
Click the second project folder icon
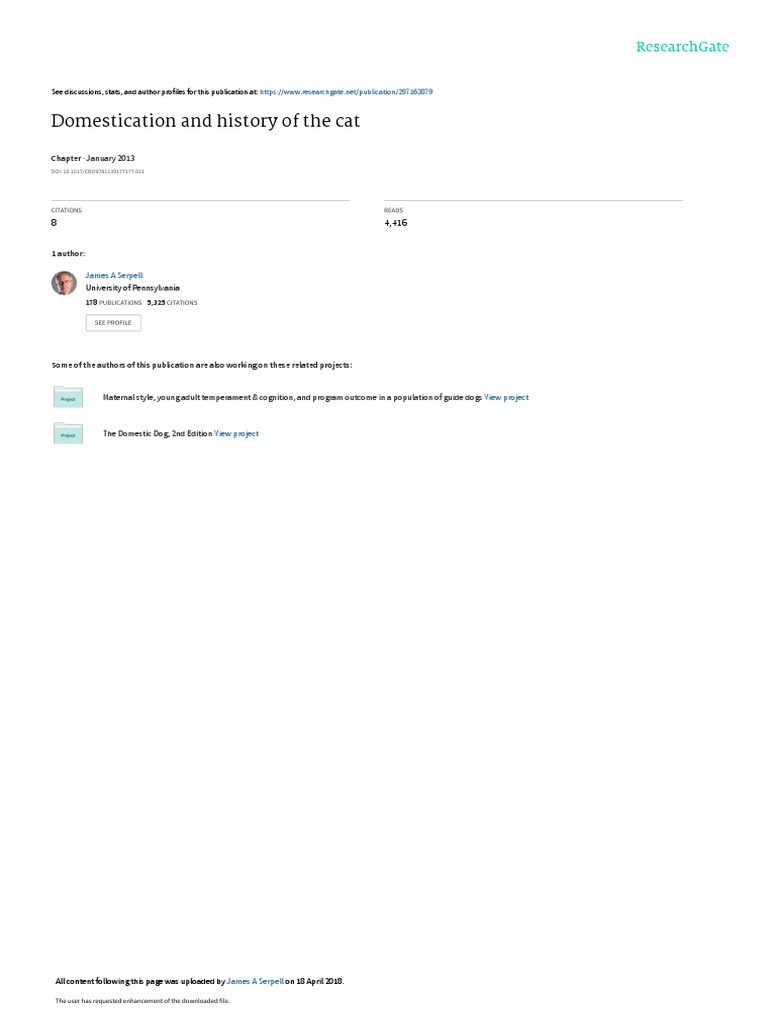click(68, 433)
